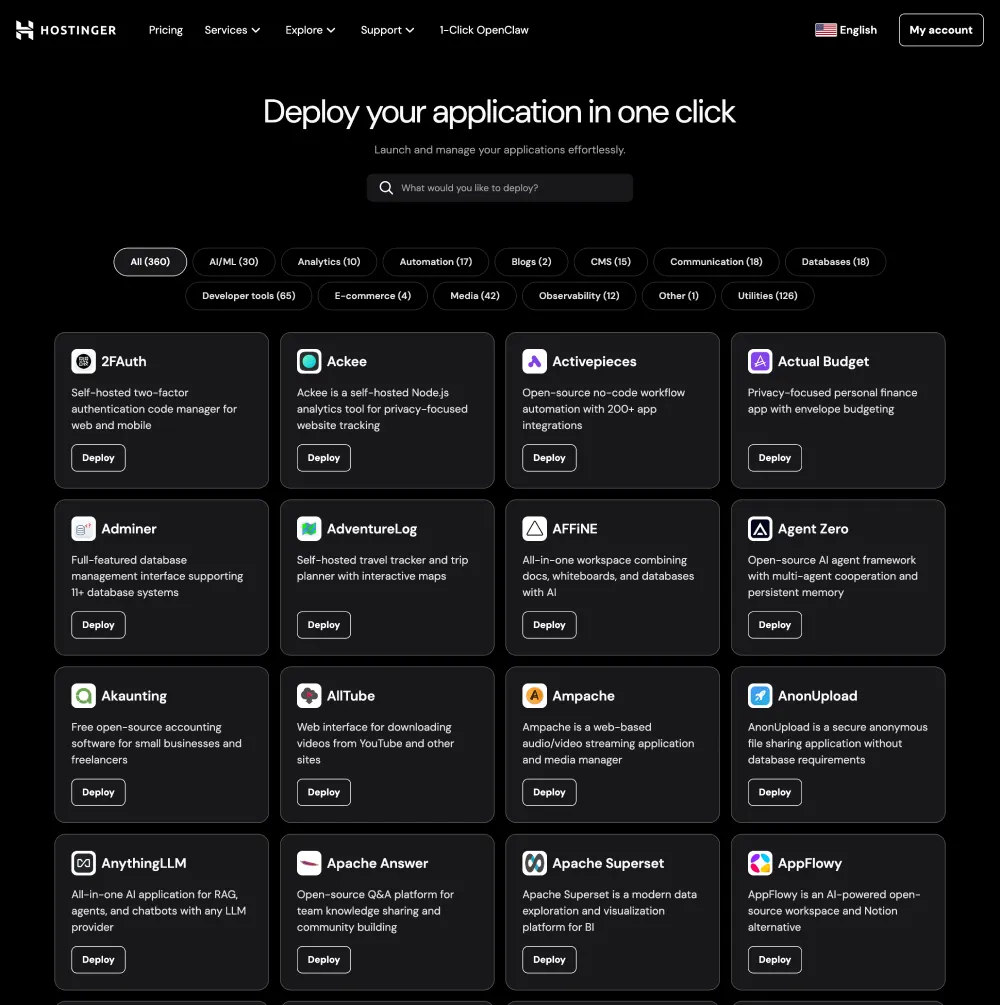Screen dimensions: 1000x1005
Task: Click the 'Apache Superset' card title
Action: click(x=608, y=863)
